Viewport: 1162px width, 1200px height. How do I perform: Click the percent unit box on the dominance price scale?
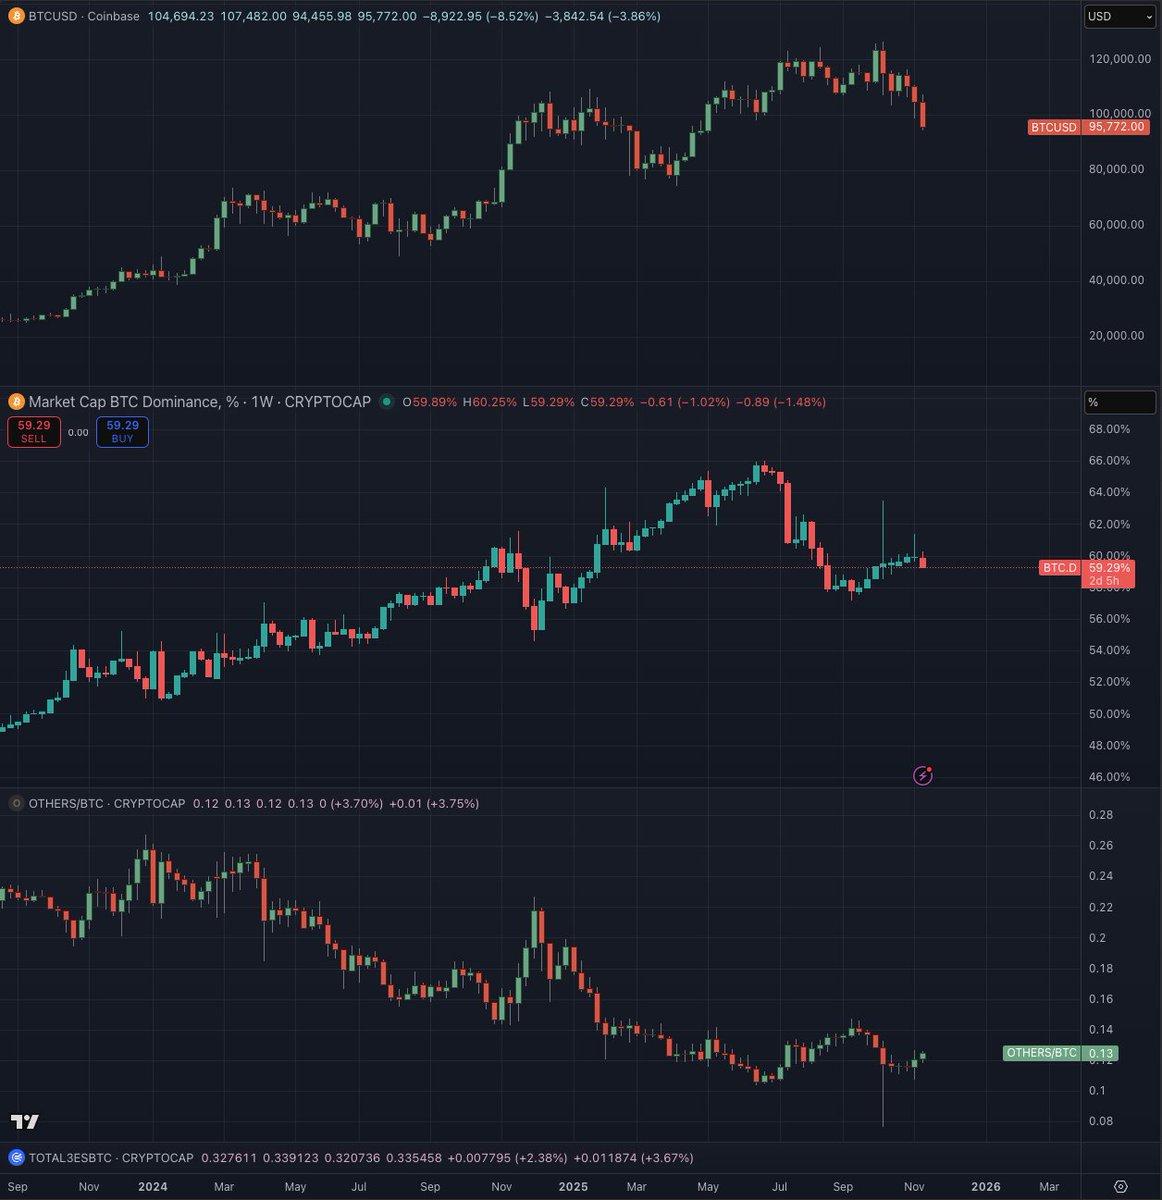(x=1119, y=402)
